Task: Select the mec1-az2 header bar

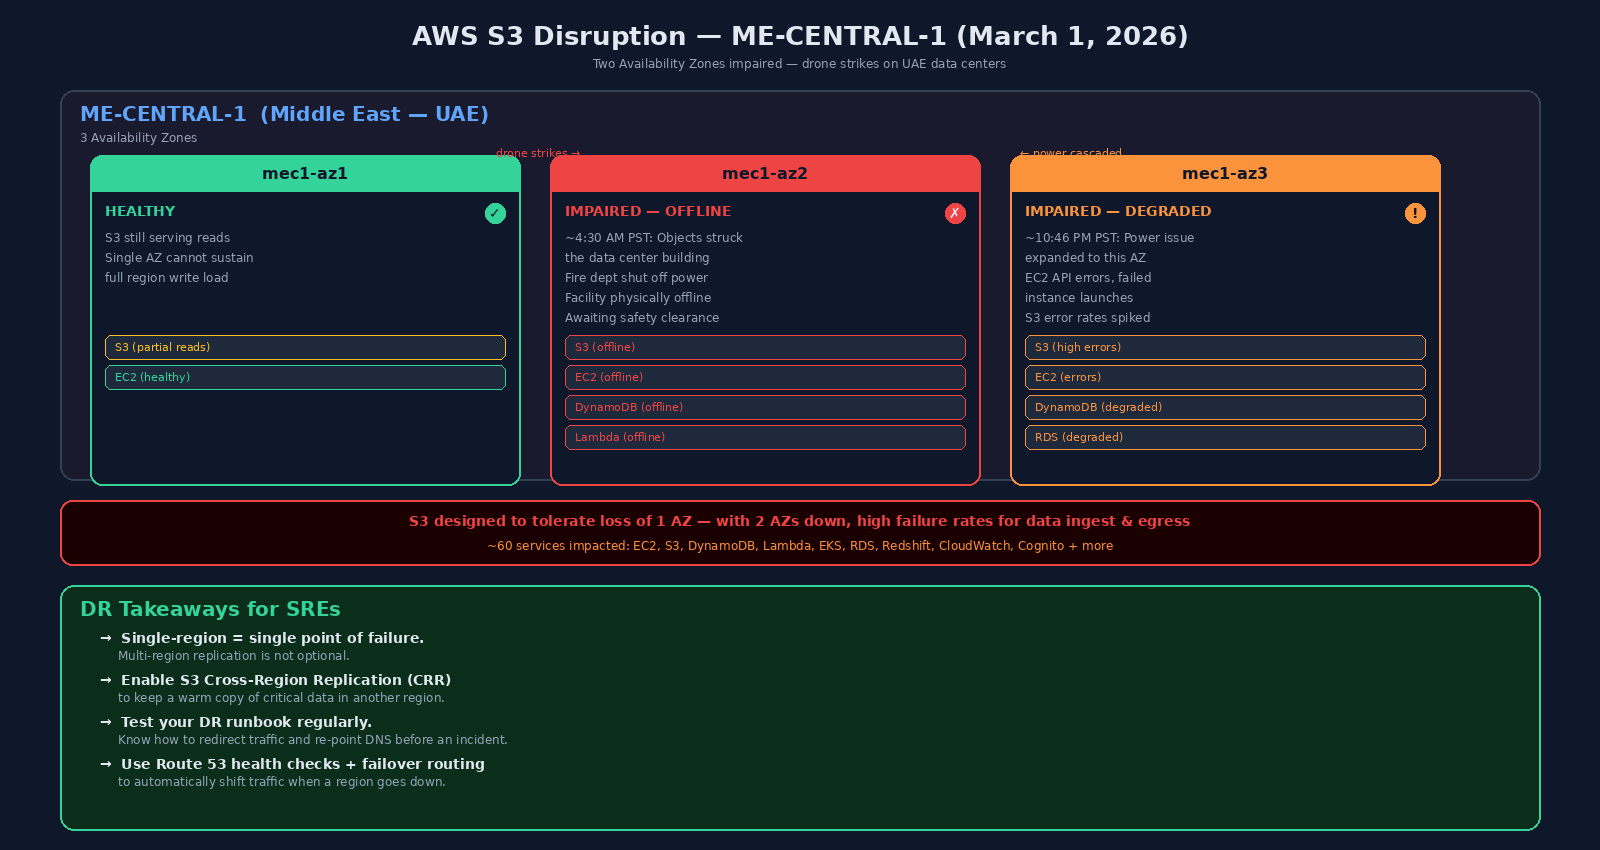Action: point(765,173)
